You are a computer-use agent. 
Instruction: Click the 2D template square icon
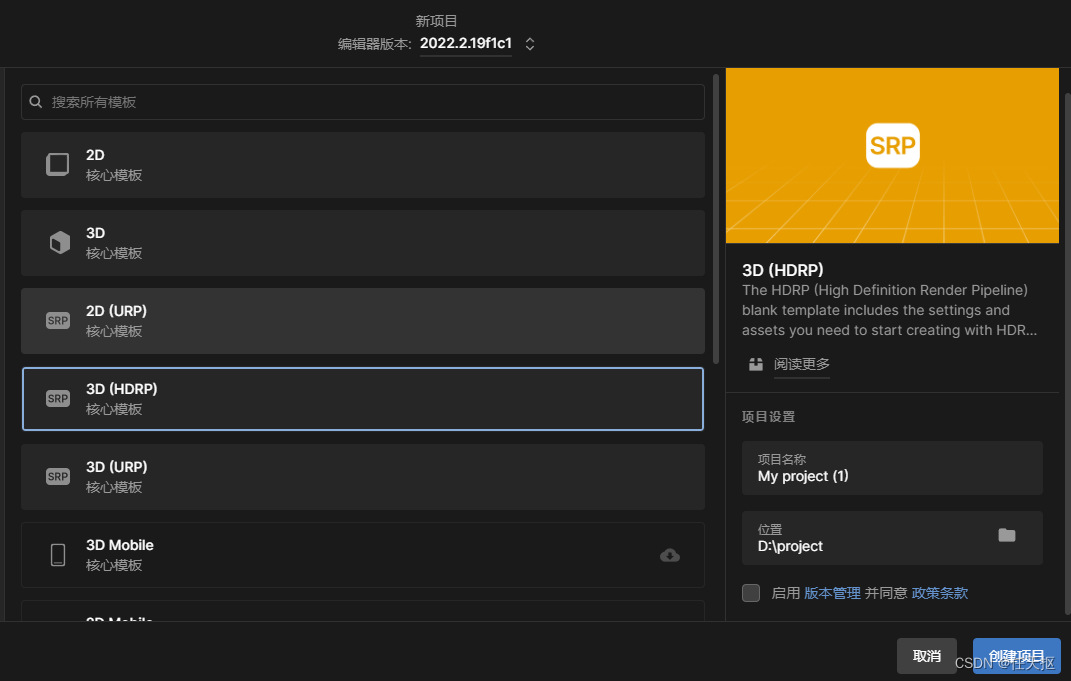point(58,165)
